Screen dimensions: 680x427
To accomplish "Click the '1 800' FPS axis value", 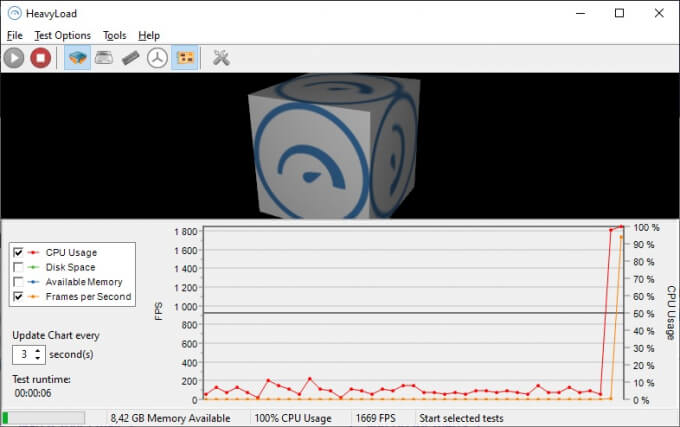I will pyautogui.click(x=186, y=232).
